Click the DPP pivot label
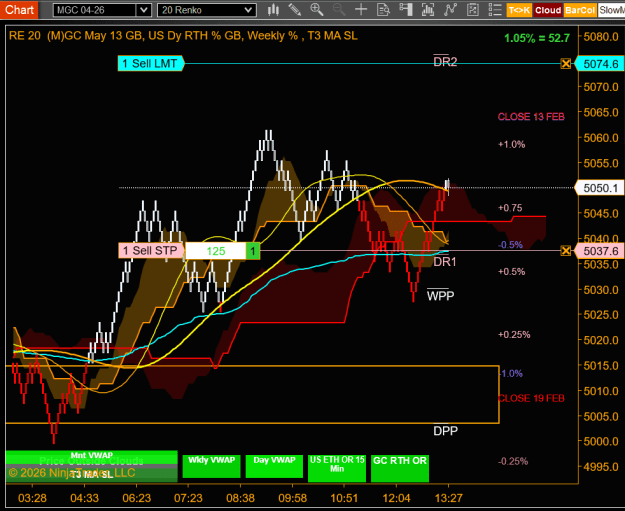625x511 pixels. pos(446,430)
